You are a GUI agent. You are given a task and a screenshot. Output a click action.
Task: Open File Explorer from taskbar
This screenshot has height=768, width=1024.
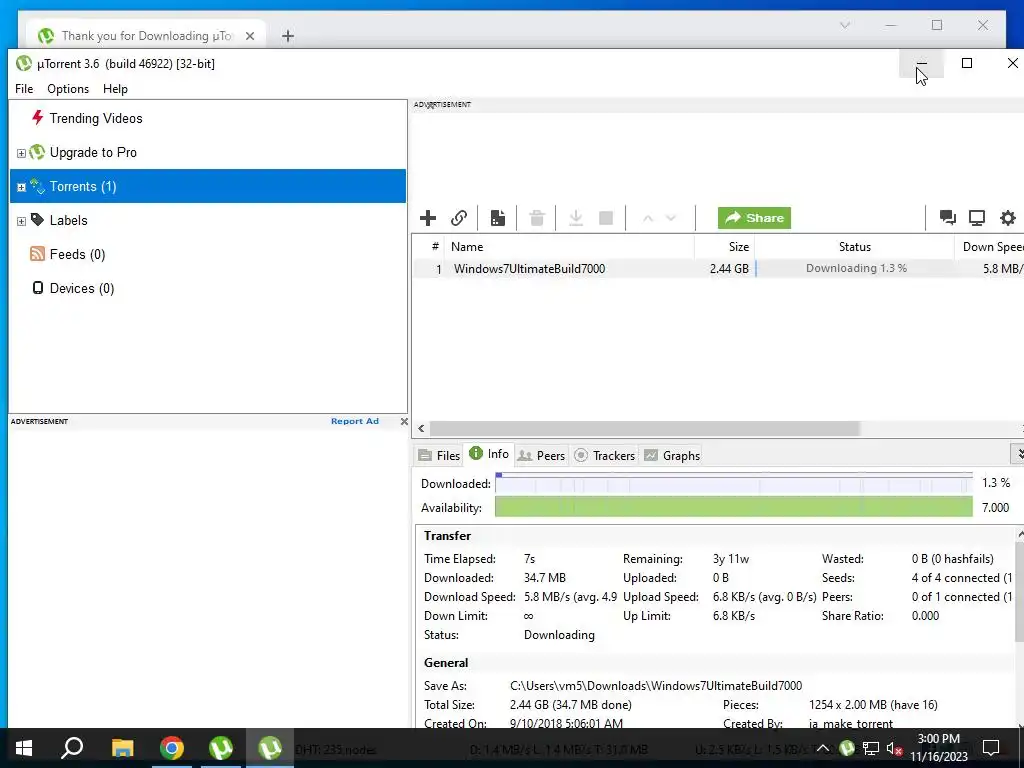point(122,748)
